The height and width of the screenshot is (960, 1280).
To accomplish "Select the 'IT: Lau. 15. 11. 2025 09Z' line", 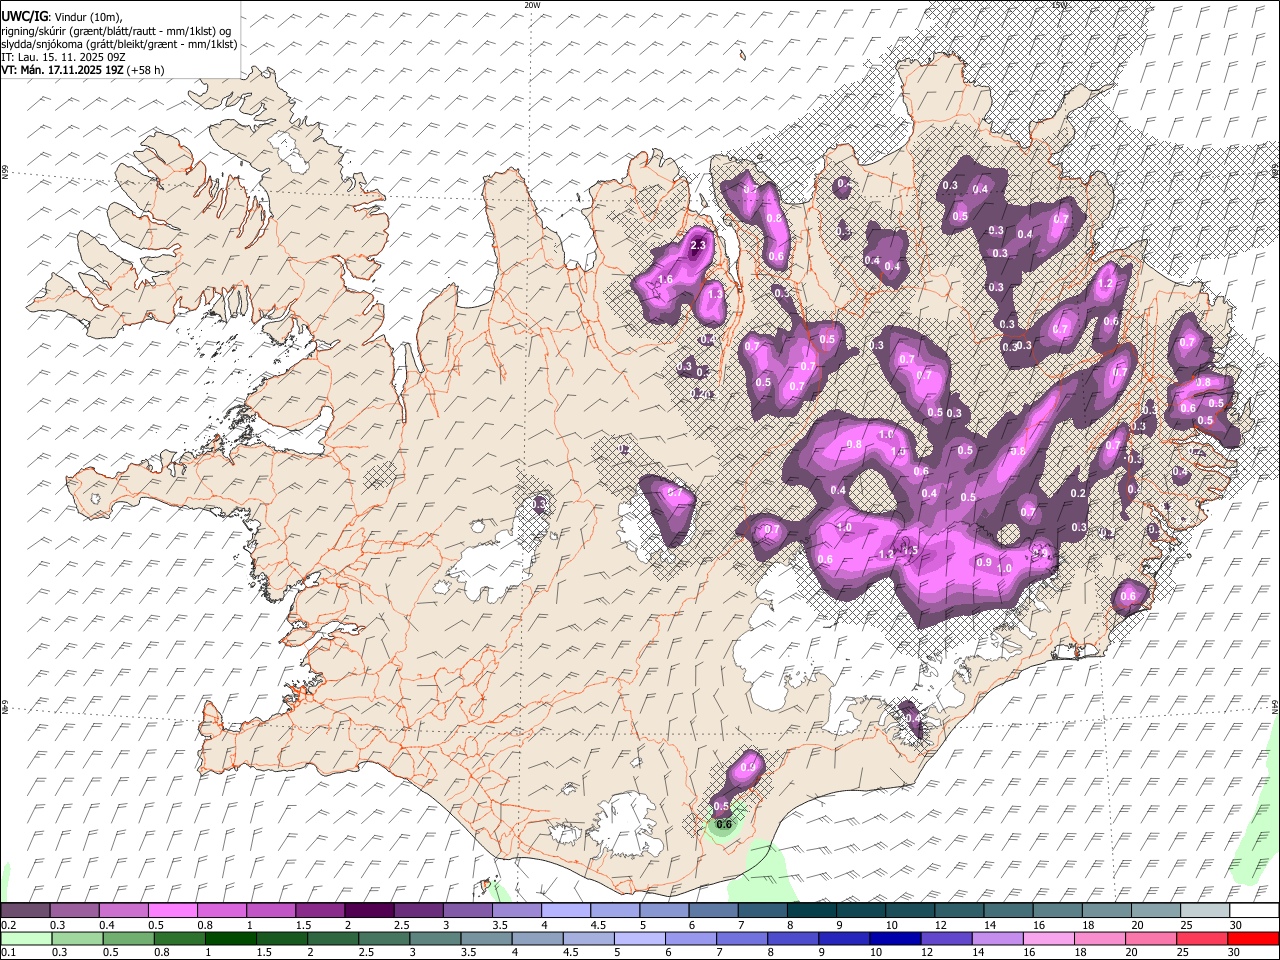I will pos(63,57).
